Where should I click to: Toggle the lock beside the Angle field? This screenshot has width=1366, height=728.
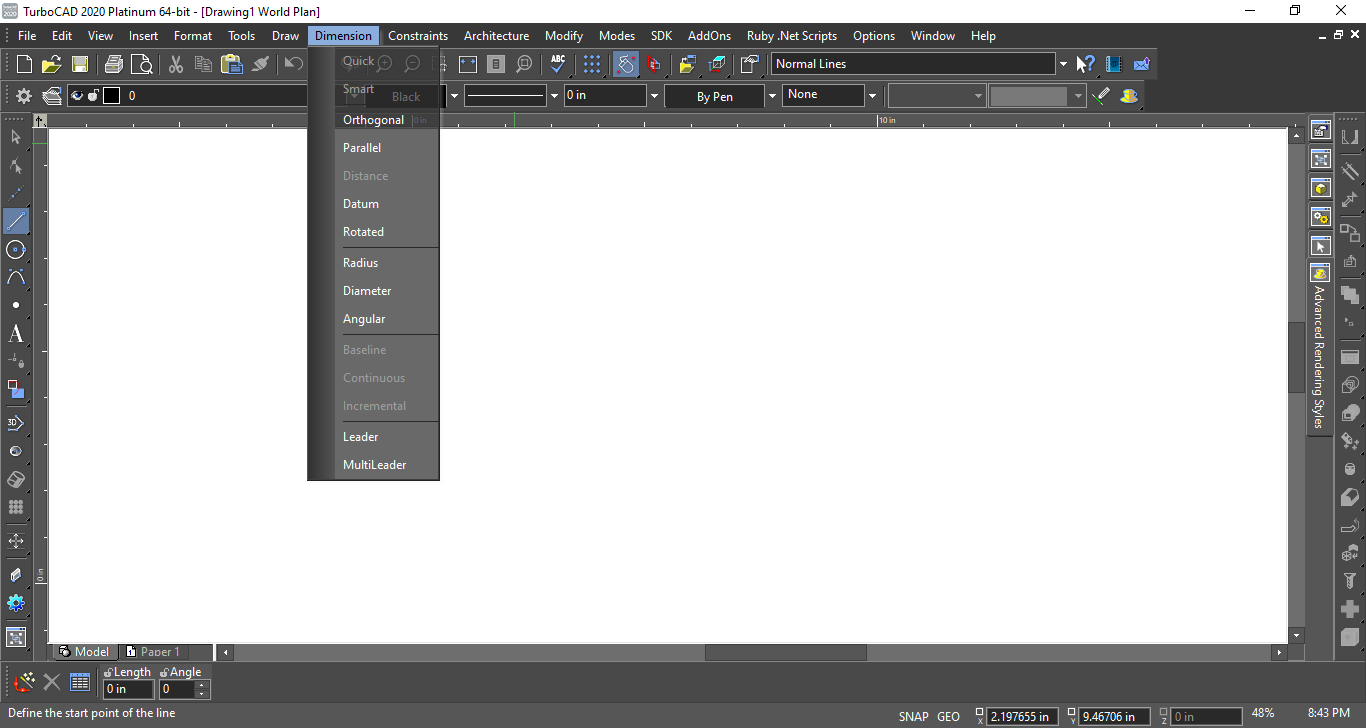click(x=165, y=672)
